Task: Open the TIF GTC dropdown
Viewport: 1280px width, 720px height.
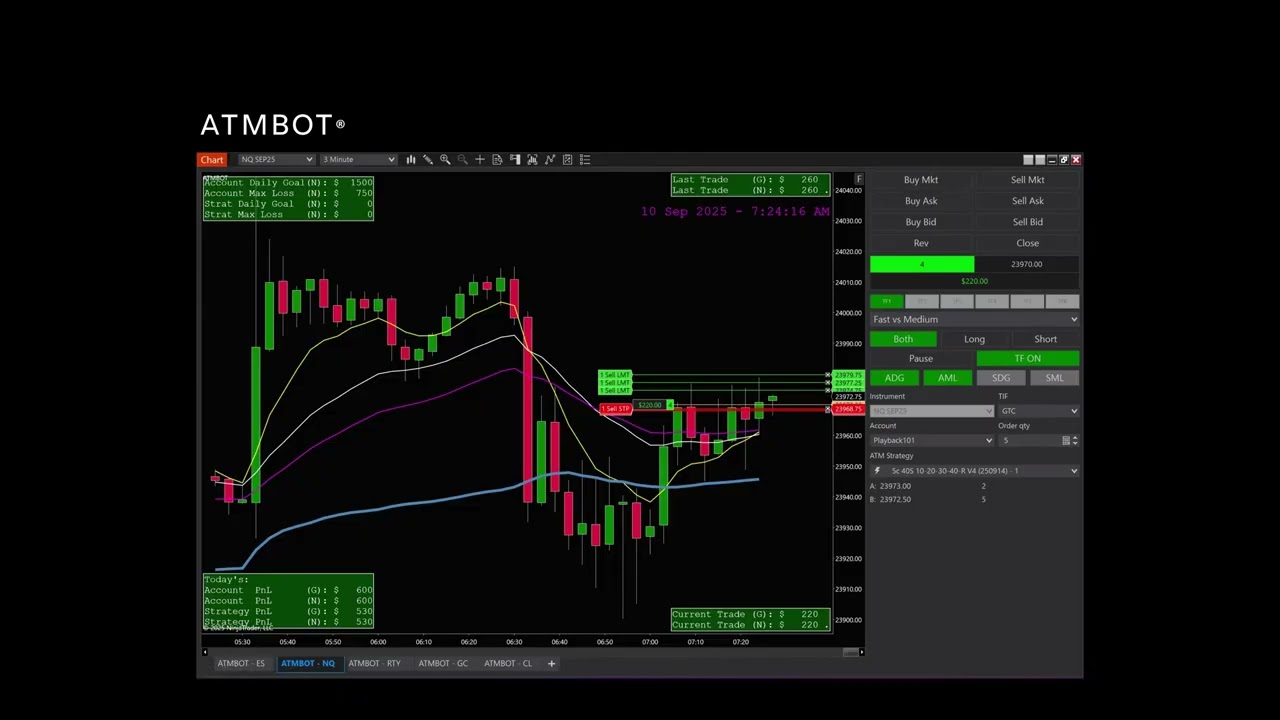Action: click(x=1039, y=411)
